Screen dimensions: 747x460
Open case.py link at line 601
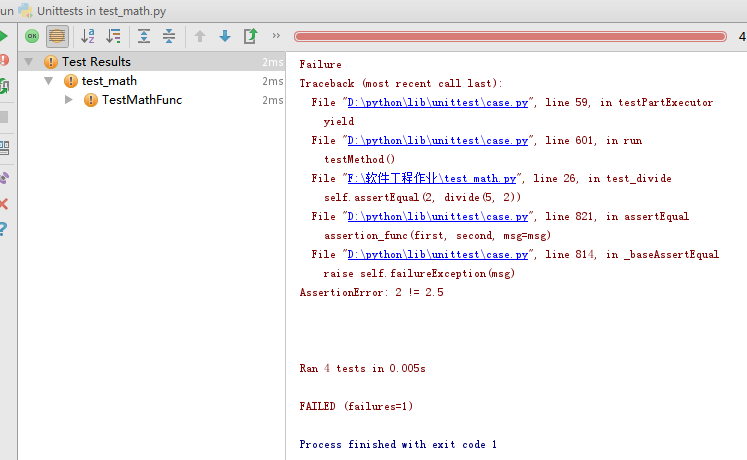438,140
